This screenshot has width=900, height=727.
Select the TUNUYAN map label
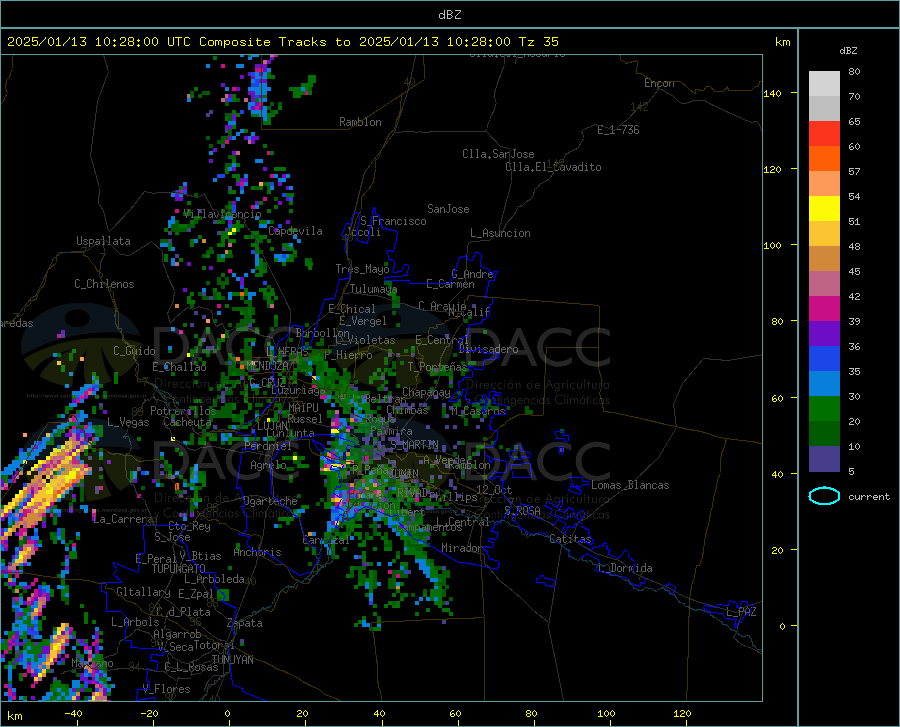[x=232, y=660]
